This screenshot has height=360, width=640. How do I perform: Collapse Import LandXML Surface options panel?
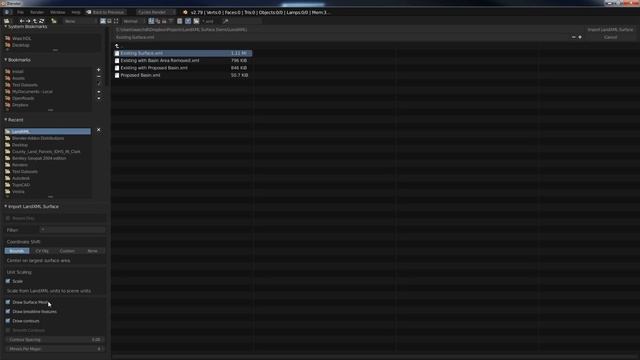6,207
